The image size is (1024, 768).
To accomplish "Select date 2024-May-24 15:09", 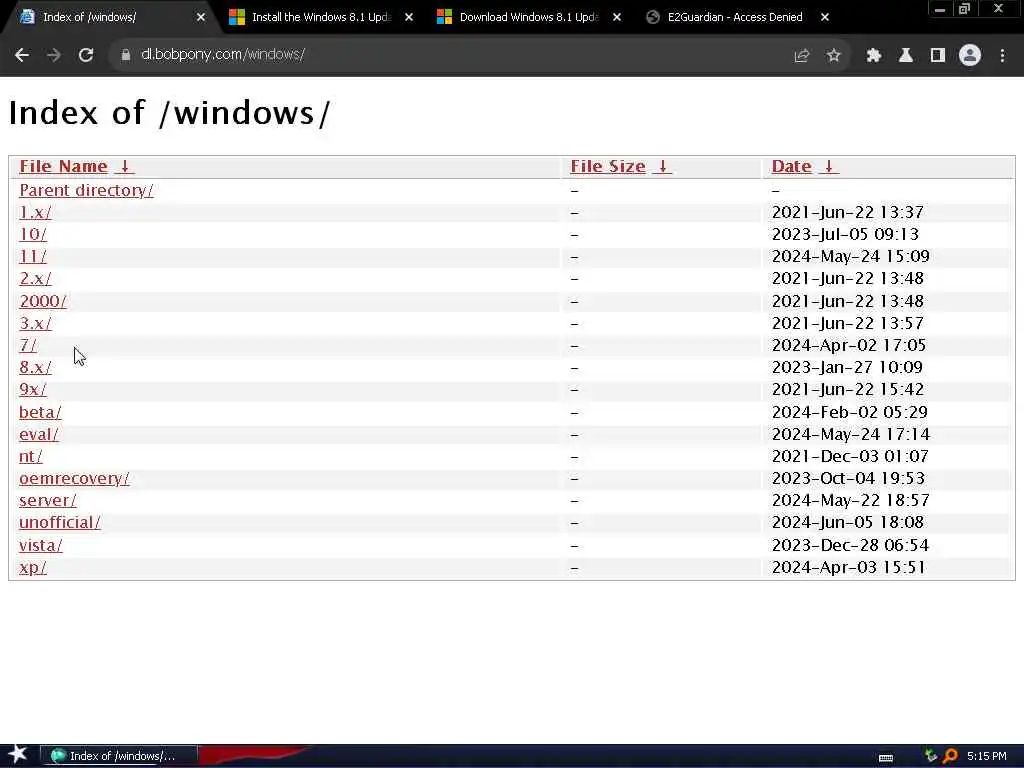I will (850, 256).
